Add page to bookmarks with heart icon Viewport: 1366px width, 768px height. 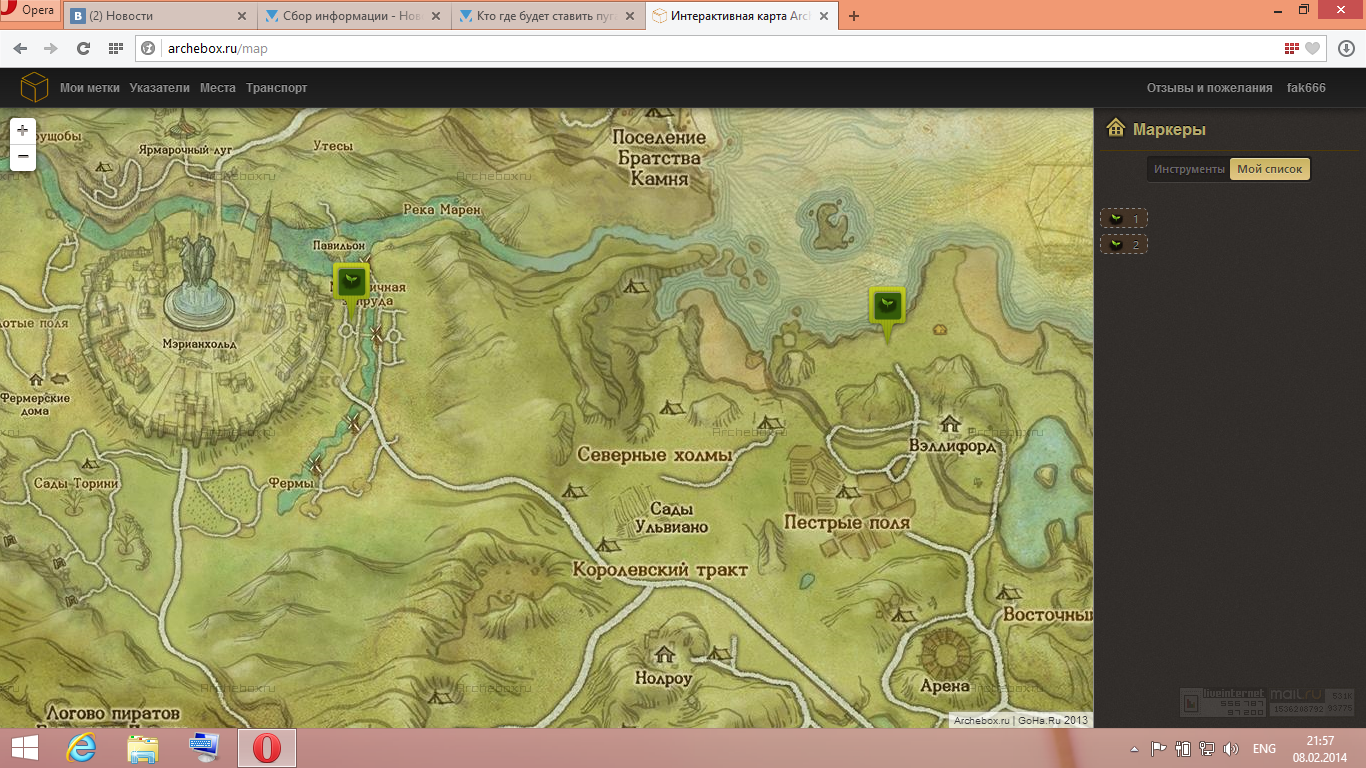(x=1312, y=48)
